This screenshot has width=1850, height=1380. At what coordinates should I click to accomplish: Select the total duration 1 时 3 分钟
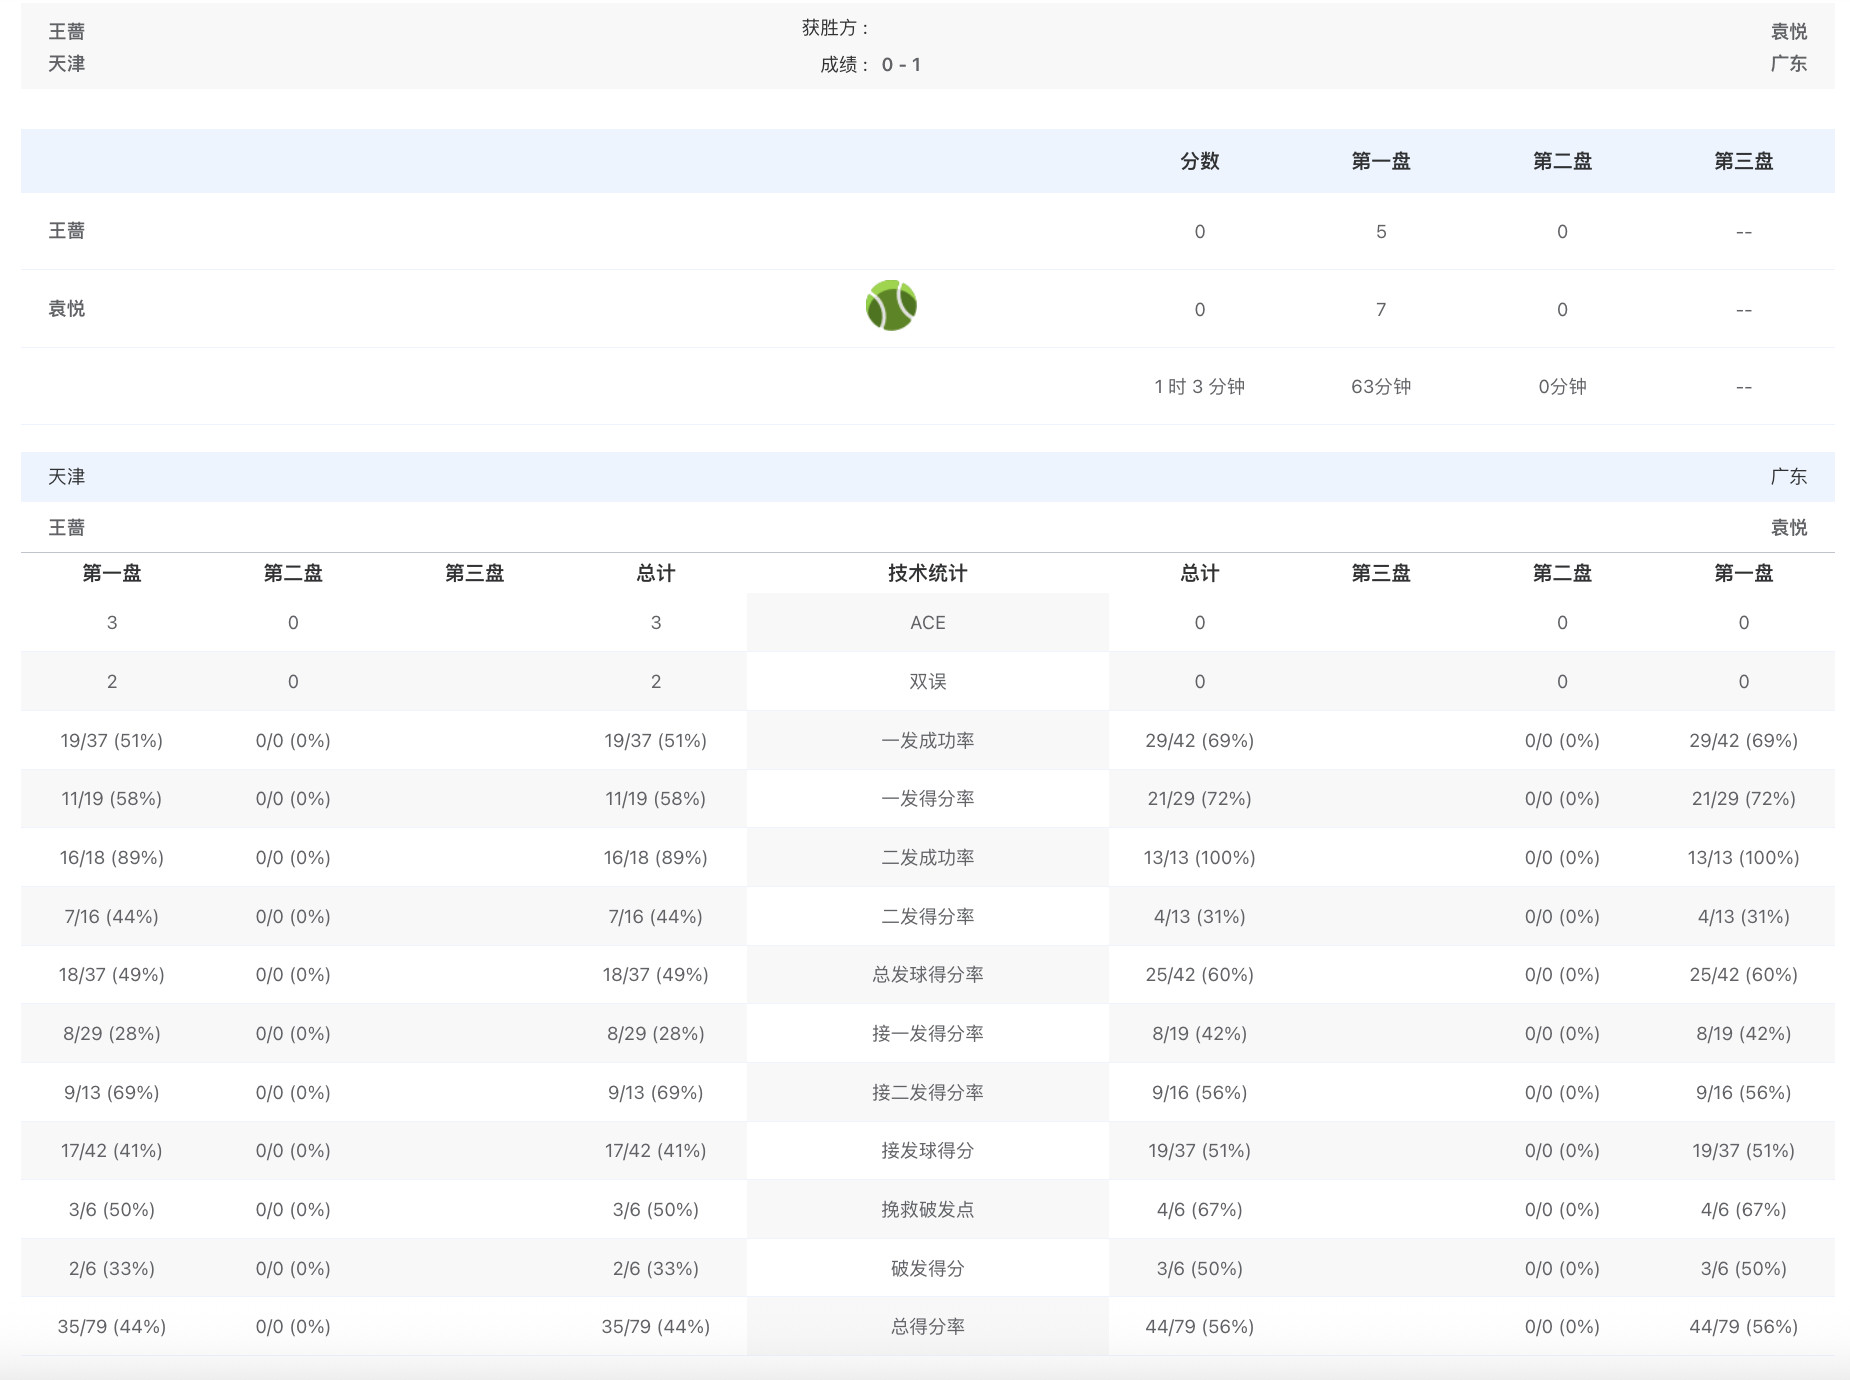tap(1199, 387)
